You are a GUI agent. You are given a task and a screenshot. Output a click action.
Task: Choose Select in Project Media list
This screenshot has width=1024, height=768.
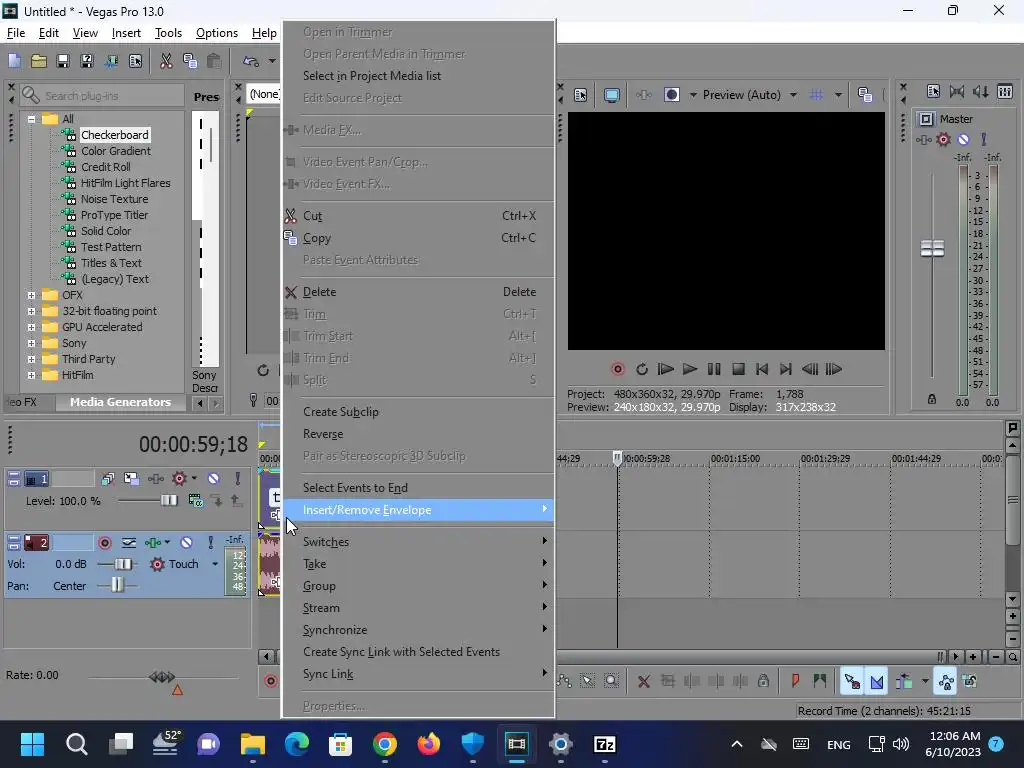419,76
